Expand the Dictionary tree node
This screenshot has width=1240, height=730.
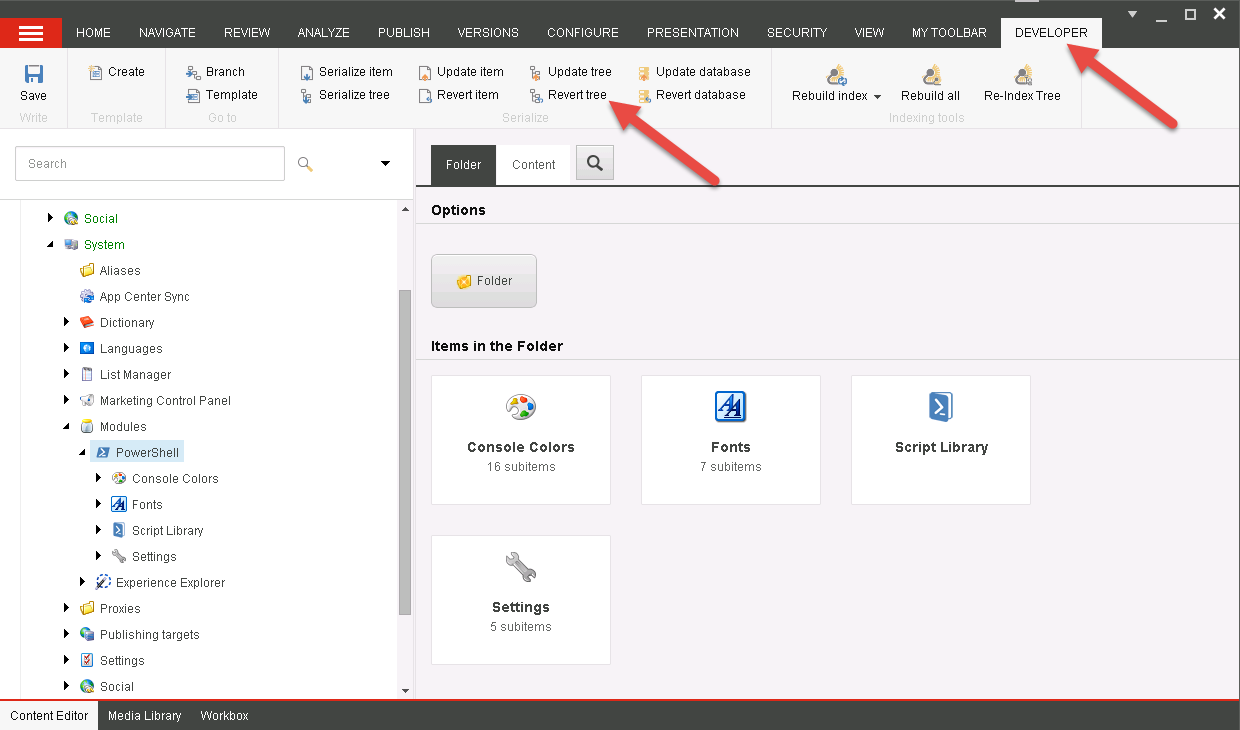click(x=67, y=322)
